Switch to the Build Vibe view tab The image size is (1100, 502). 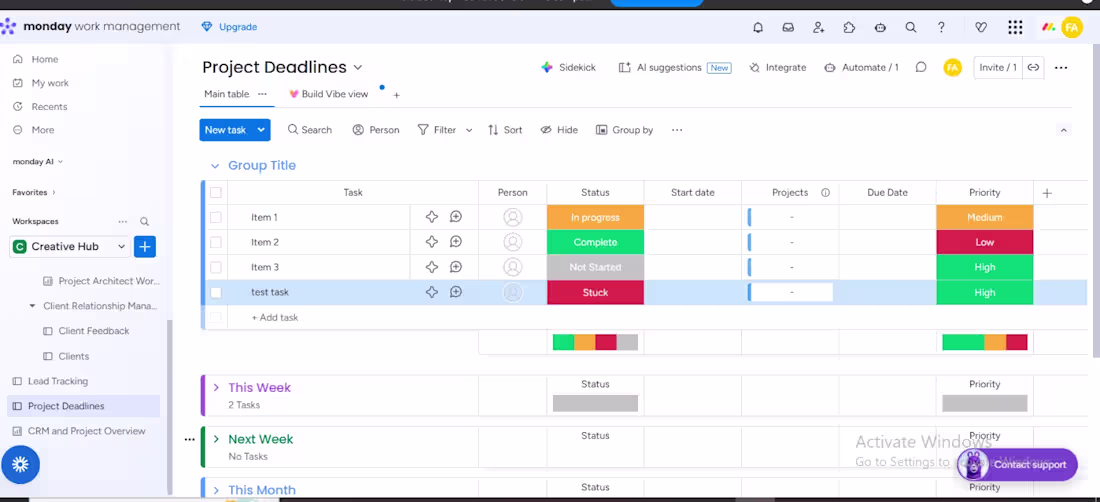click(328, 94)
